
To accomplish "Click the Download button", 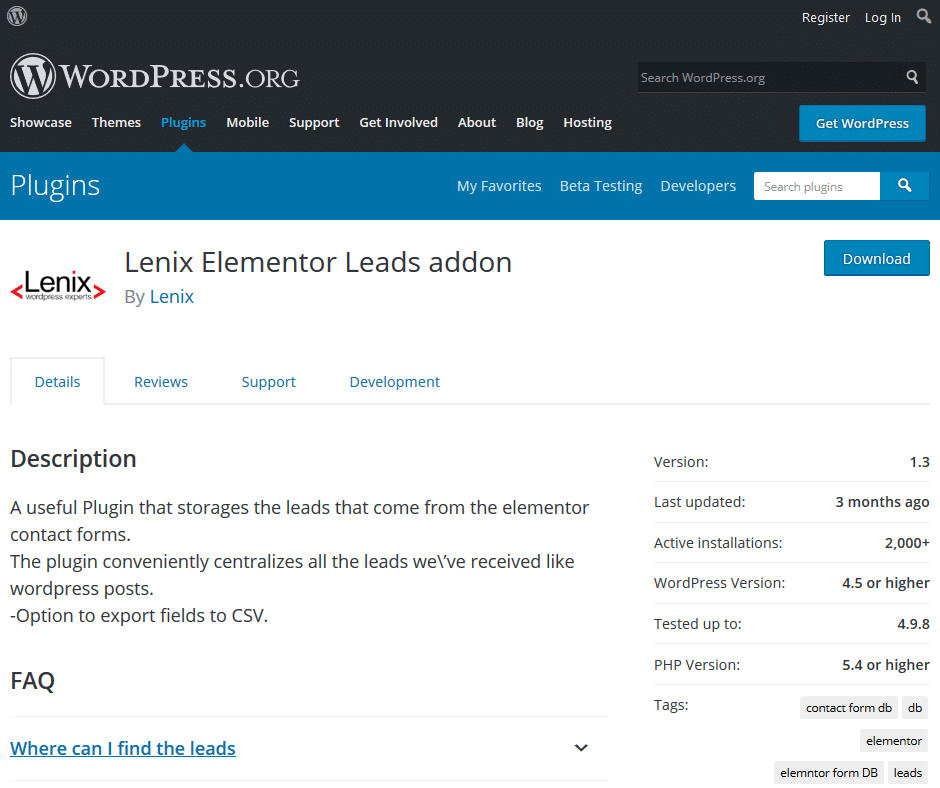I will click(x=876, y=258).
